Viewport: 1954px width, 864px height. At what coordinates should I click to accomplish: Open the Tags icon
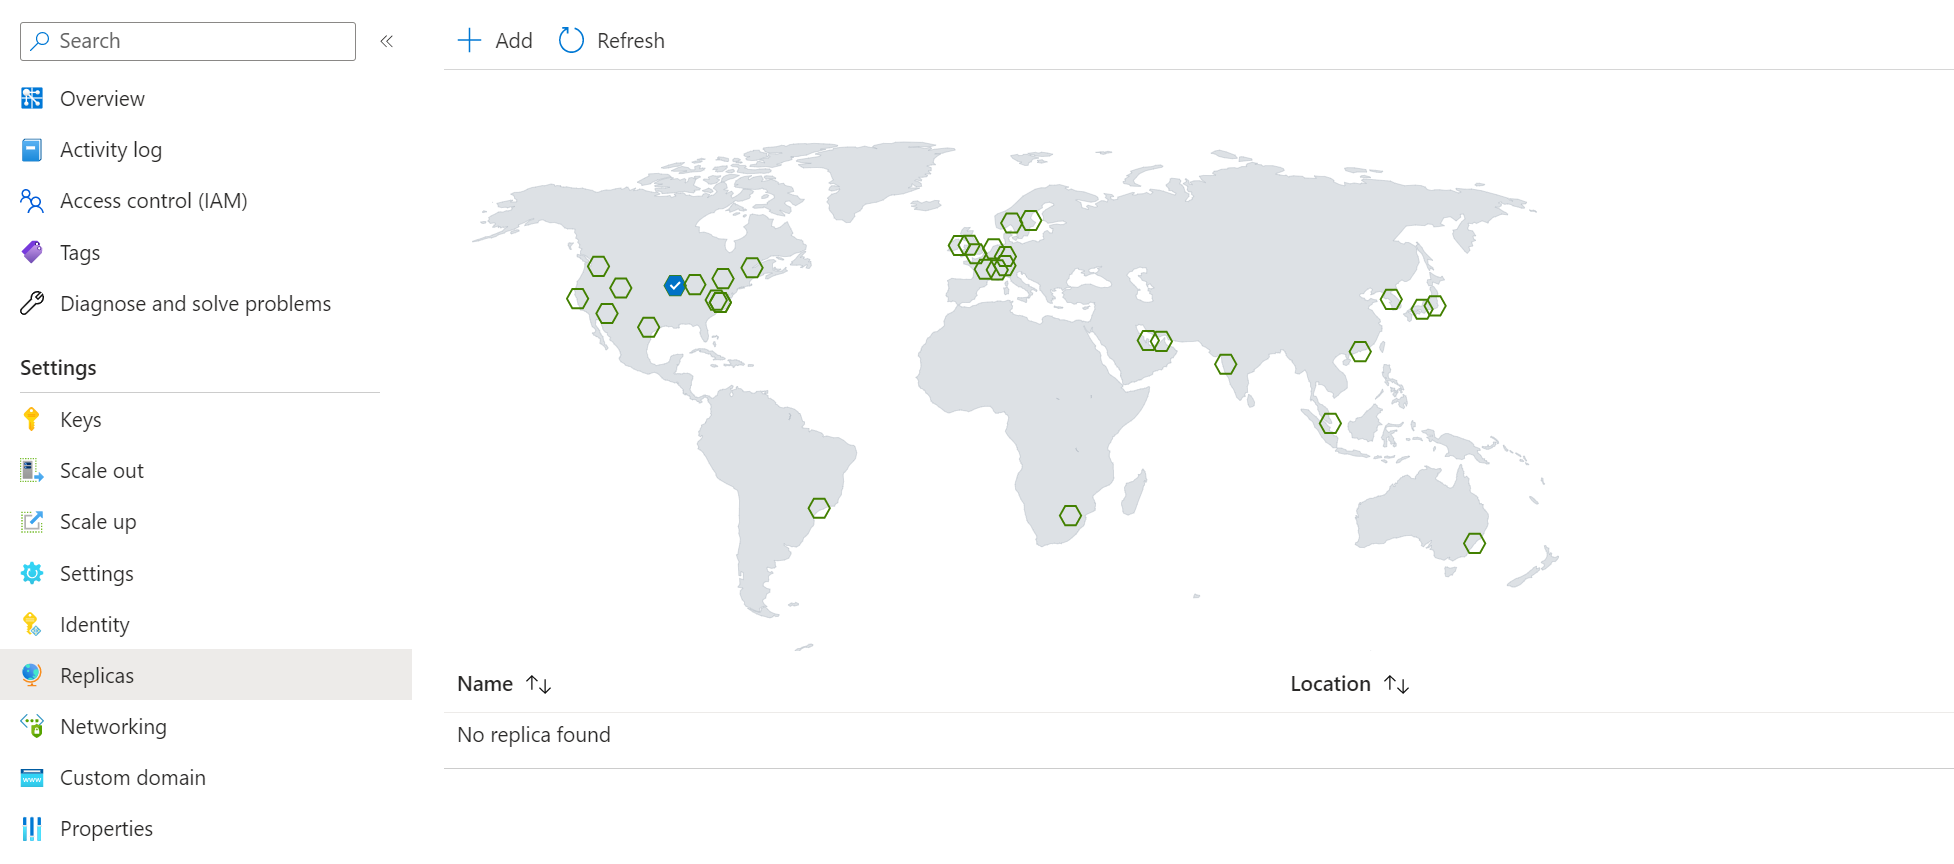tap(31, 252)
